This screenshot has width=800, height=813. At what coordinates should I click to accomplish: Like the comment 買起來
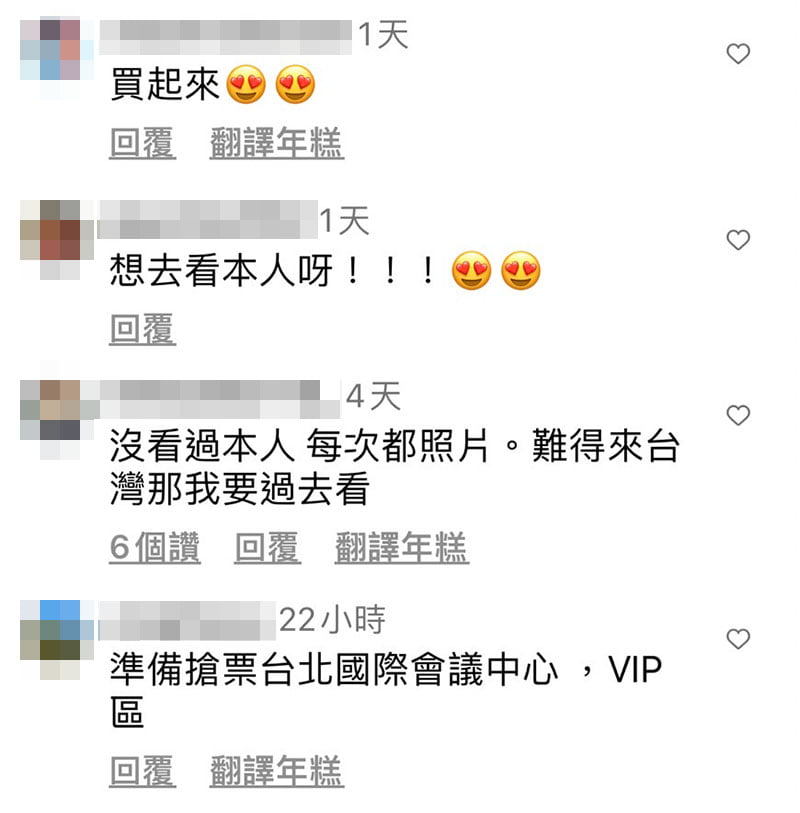pos(738,53)
